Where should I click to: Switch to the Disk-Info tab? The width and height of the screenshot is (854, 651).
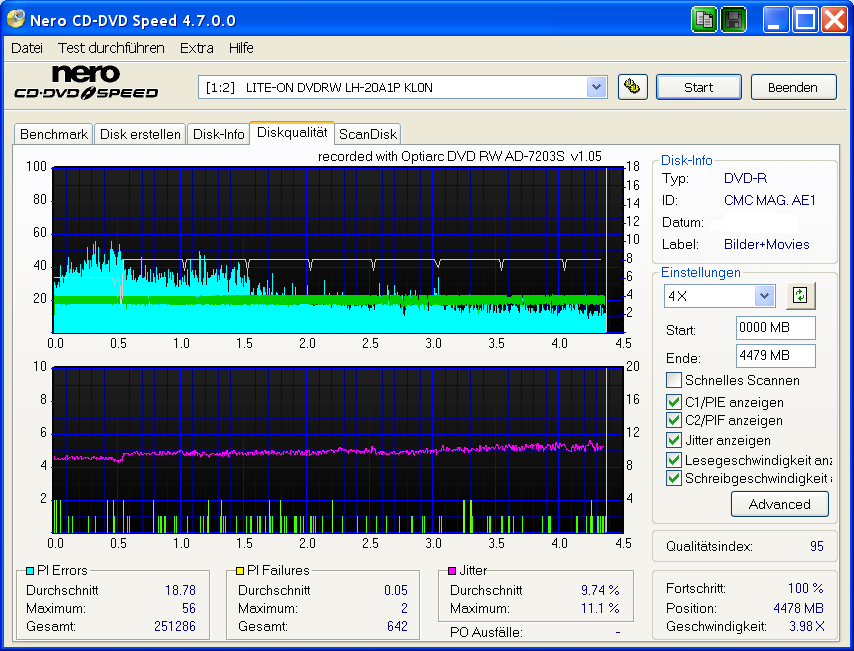coord(218,133)
